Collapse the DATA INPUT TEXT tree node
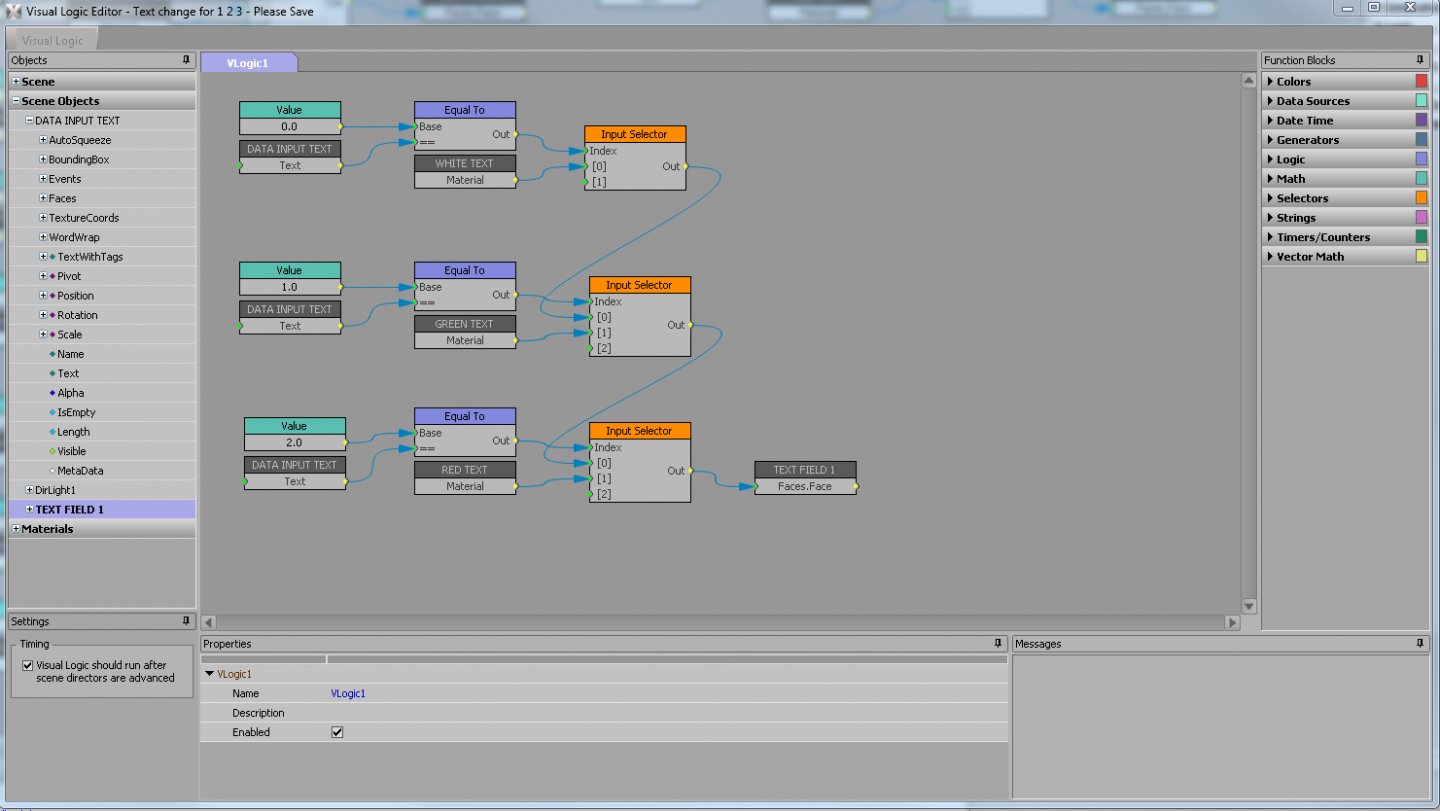This screenshot has width=1440, height=811. pos(29,121)
